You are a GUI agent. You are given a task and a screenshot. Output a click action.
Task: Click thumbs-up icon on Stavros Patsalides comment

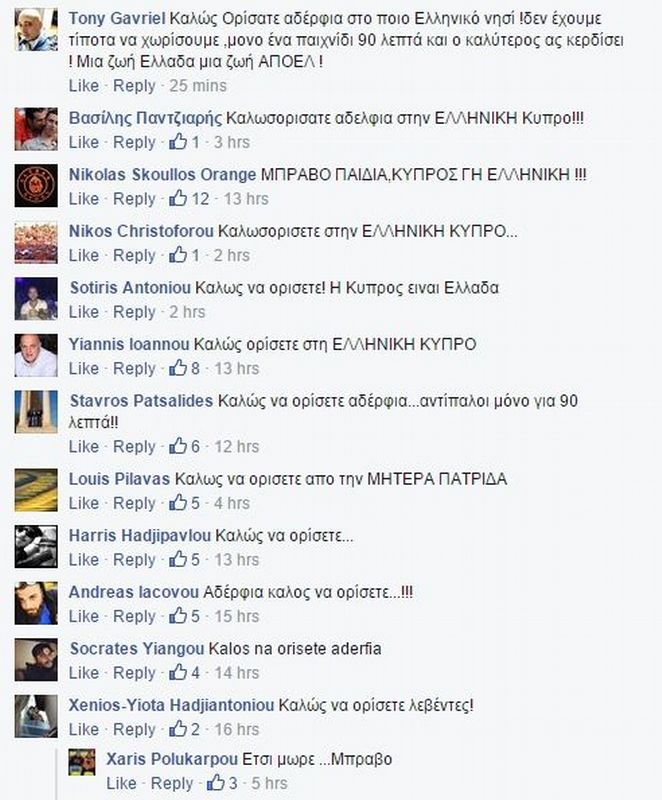pos(178,446)
